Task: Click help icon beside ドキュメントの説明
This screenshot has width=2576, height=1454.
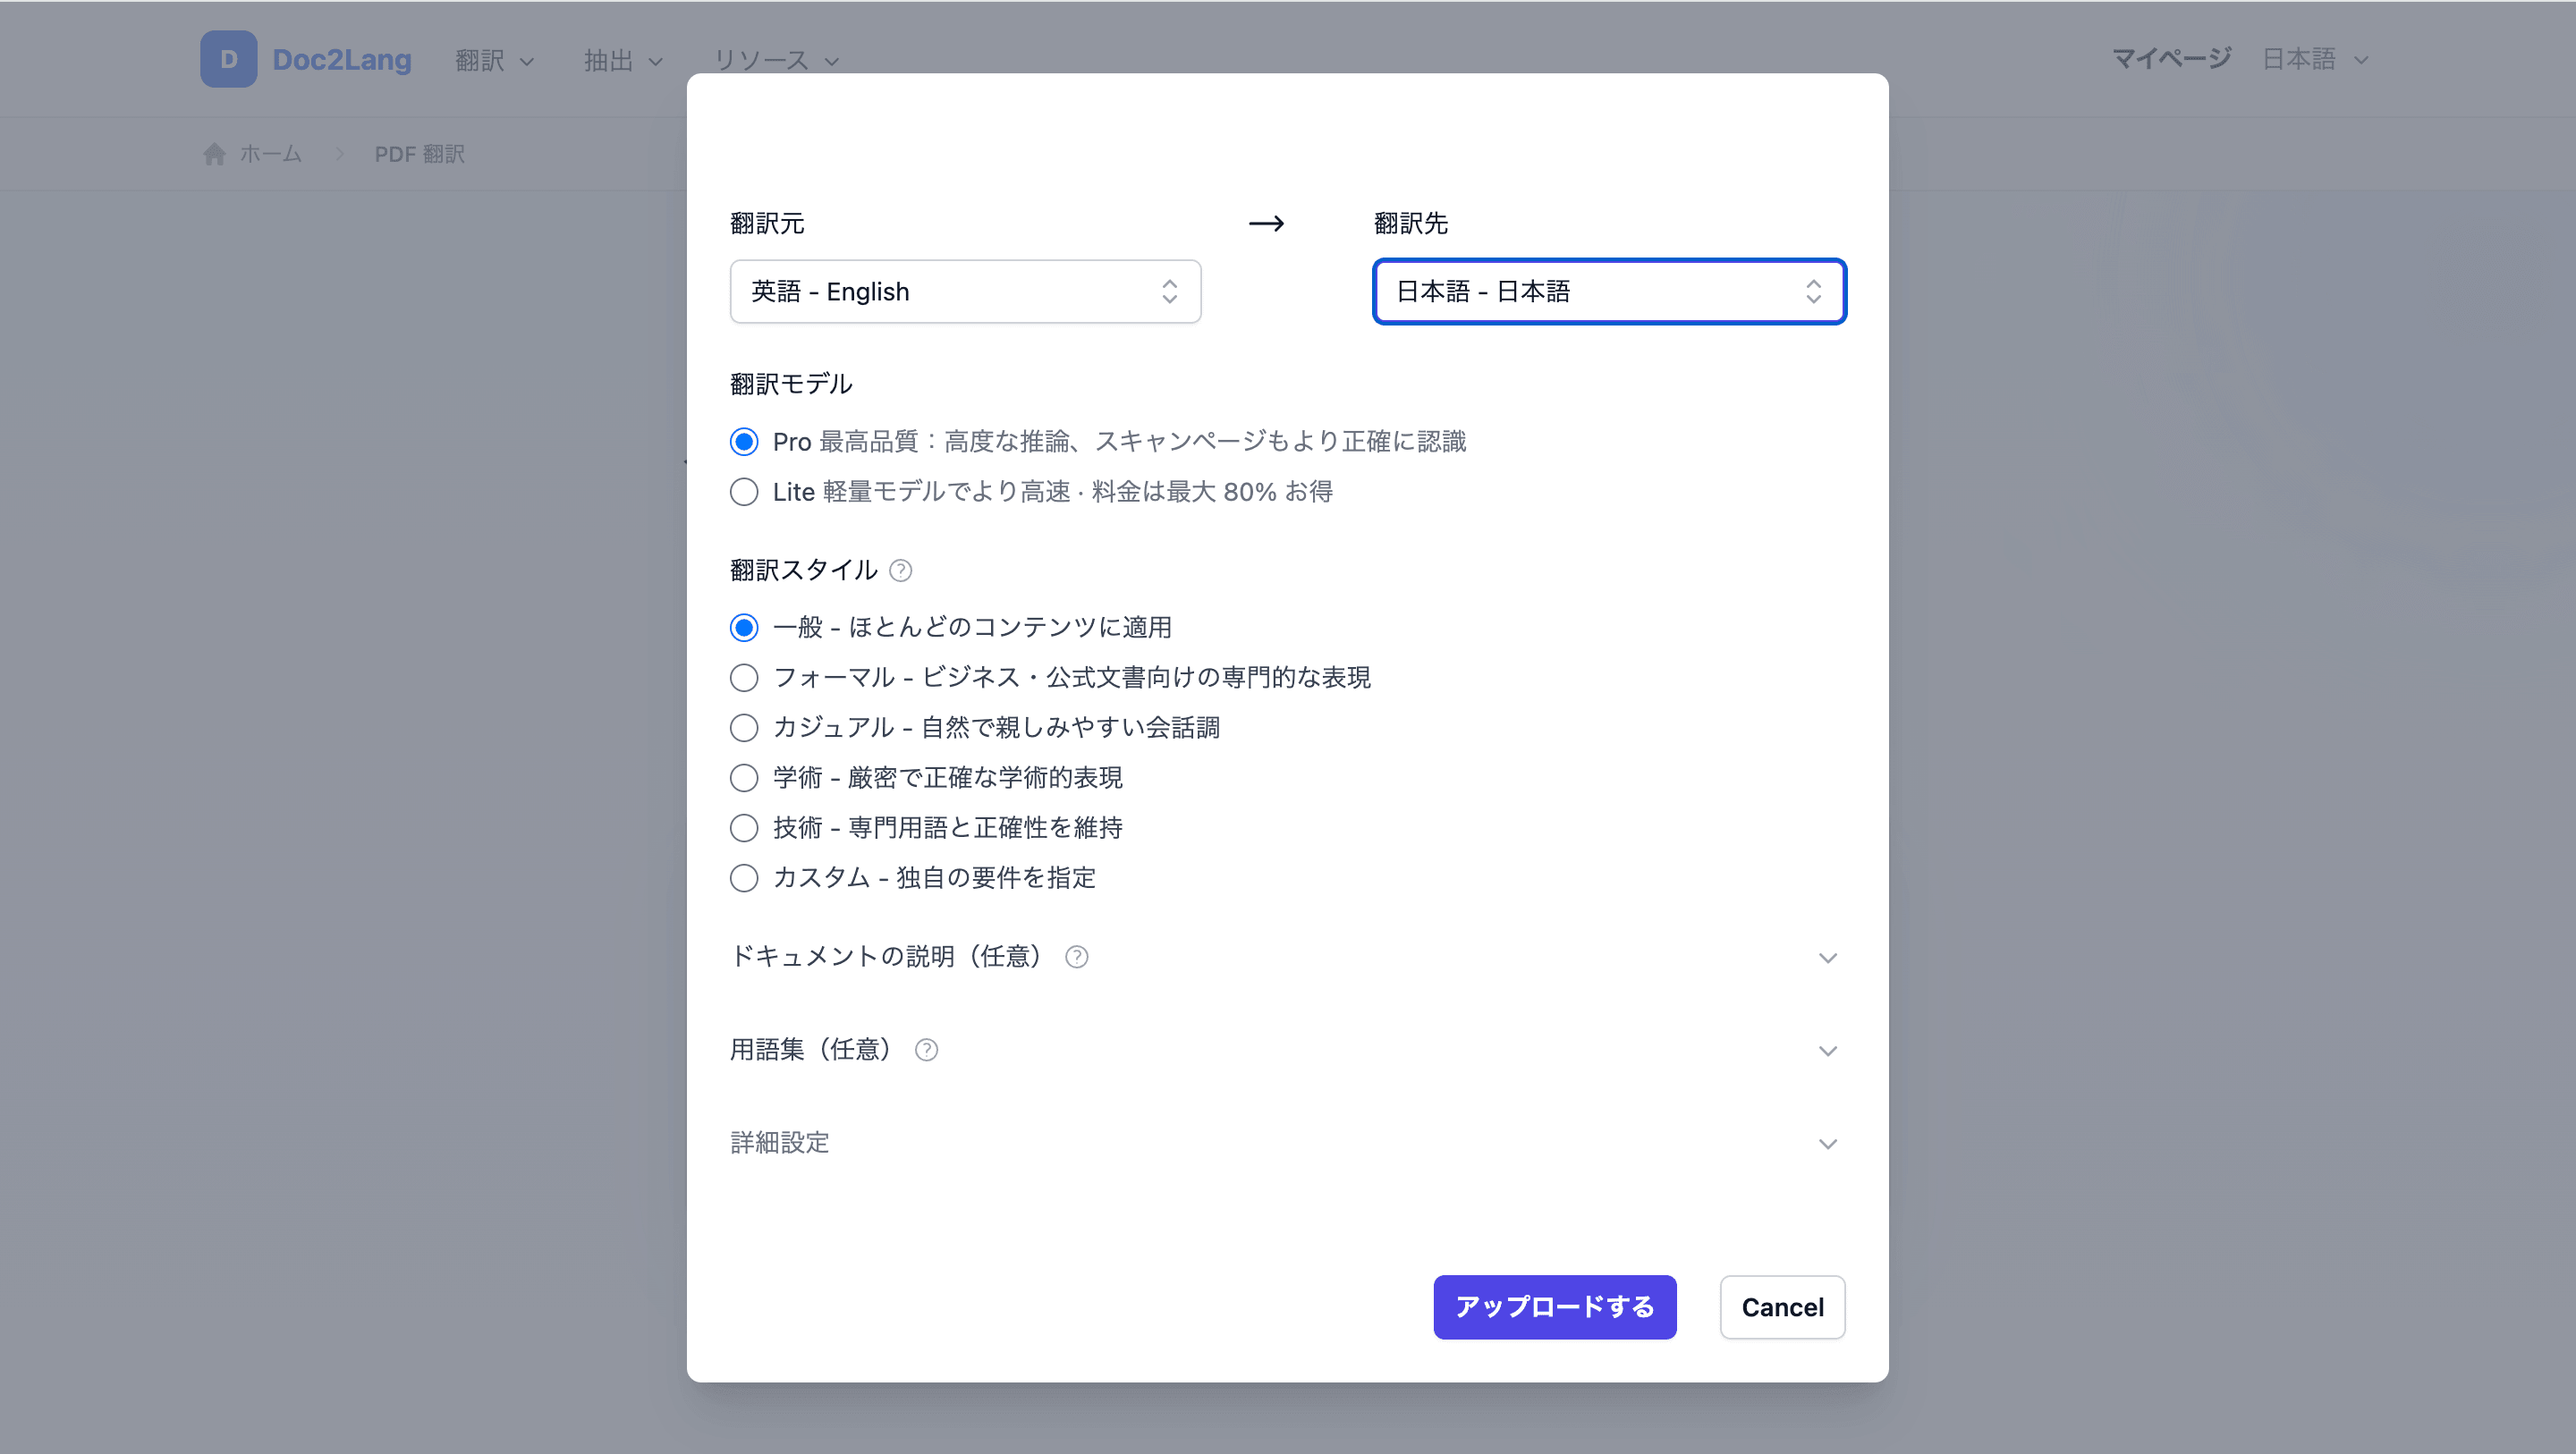Action: (1076, 957)
